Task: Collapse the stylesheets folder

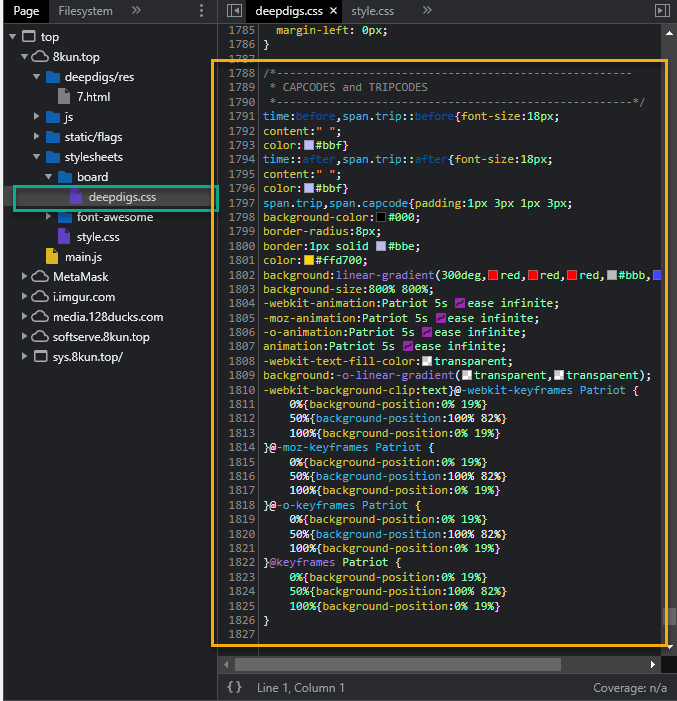Action: pyautogui.click(x=37, y=156)
